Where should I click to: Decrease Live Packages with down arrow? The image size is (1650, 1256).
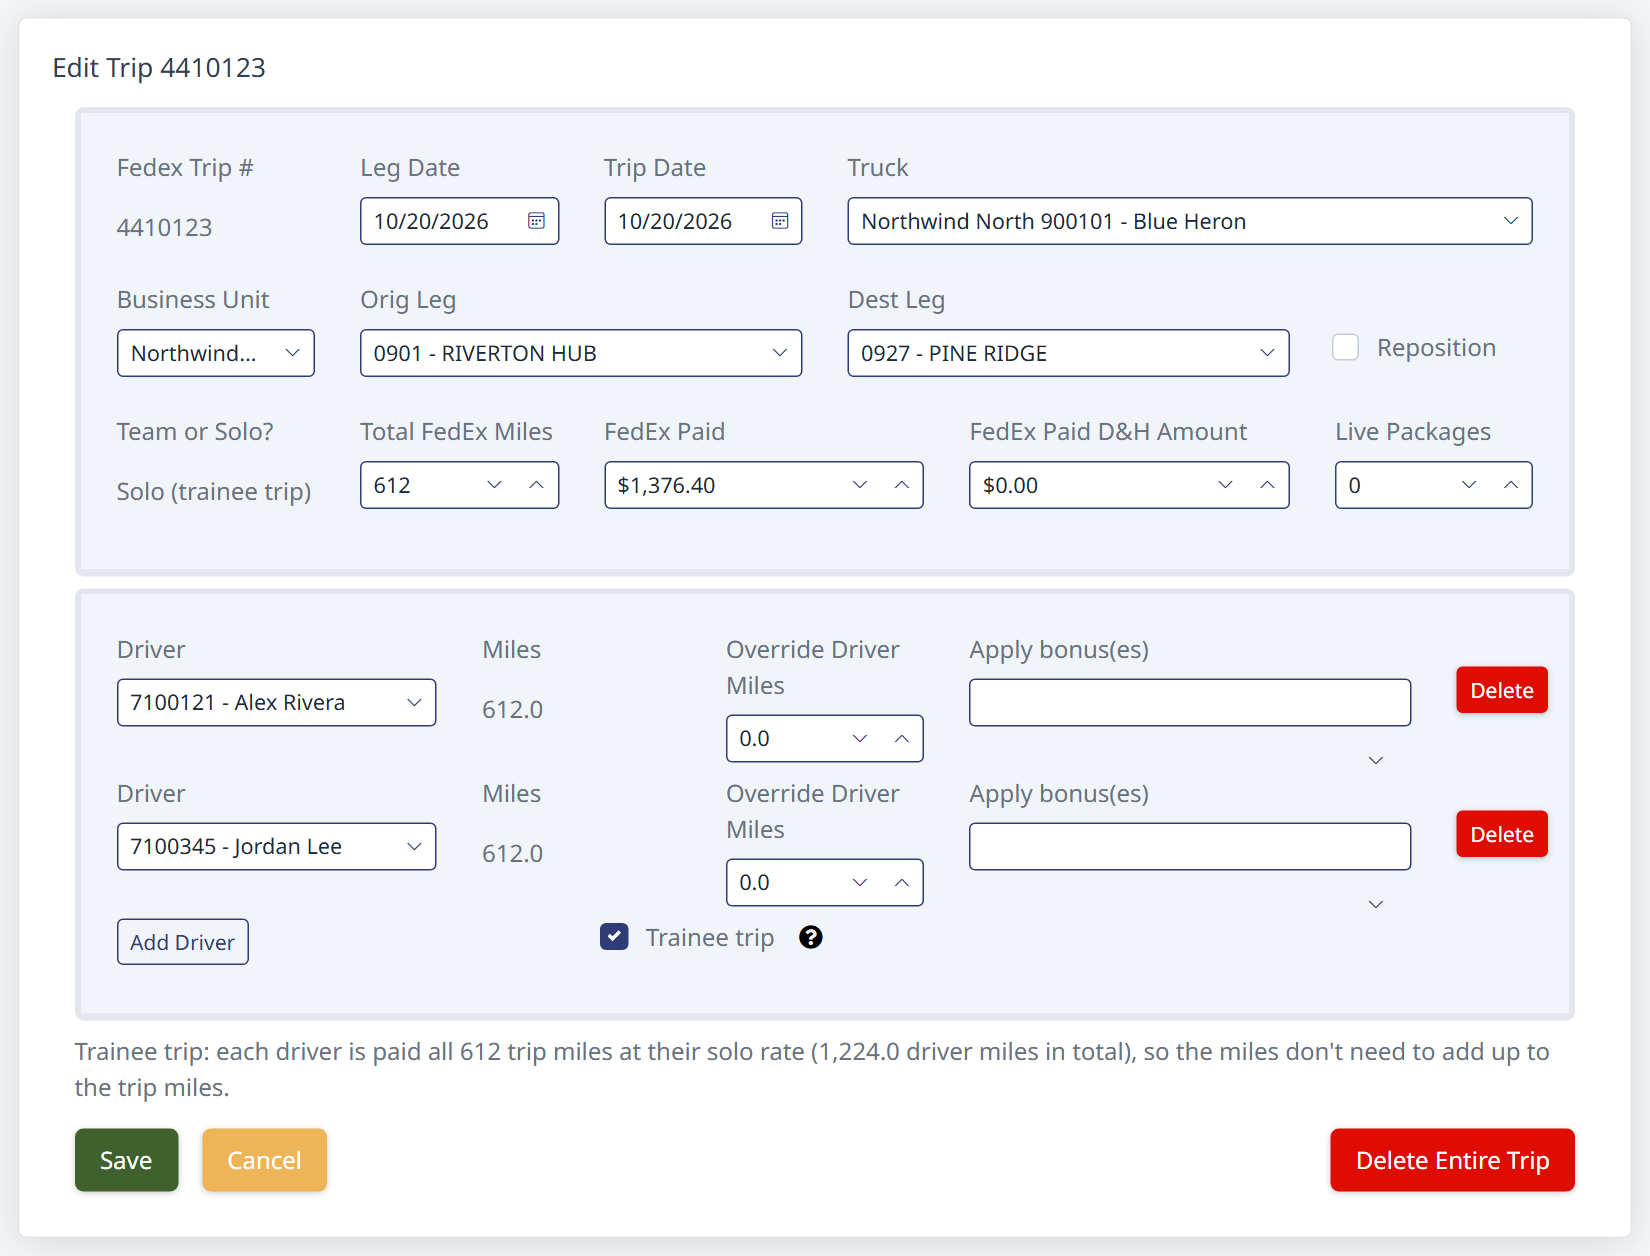(1468, 485)
